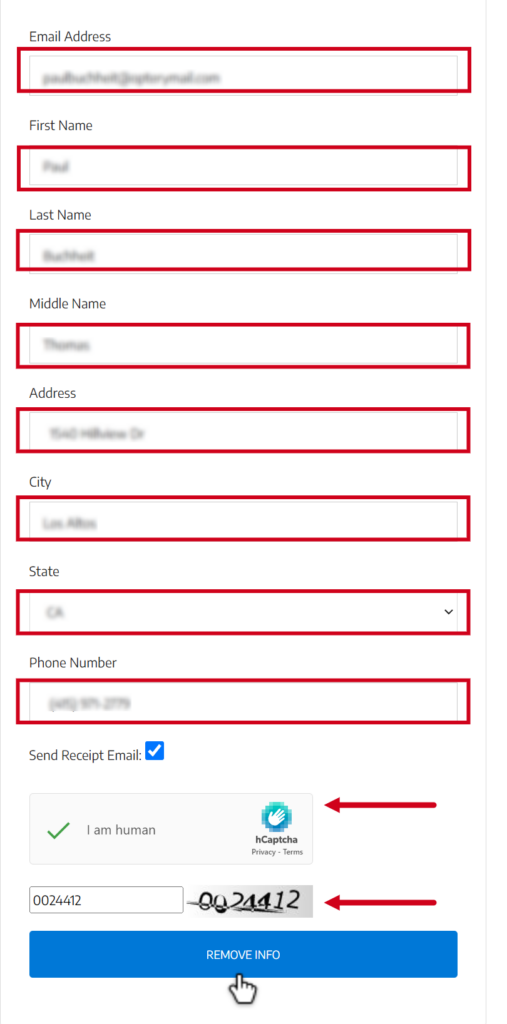Click into the First Name field
This screenshot has height=1024, width=507.
click(243, 166)
